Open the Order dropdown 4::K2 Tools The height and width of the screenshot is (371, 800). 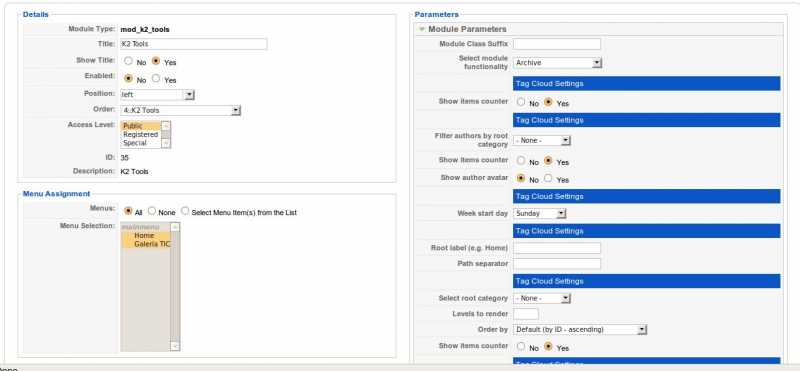(181, 110)
